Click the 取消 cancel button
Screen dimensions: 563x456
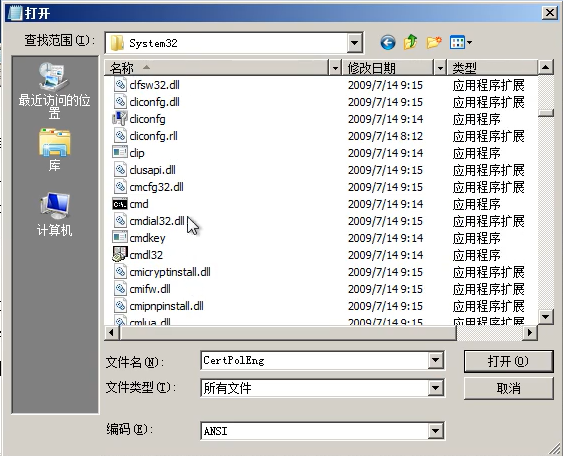click(508, 388)
